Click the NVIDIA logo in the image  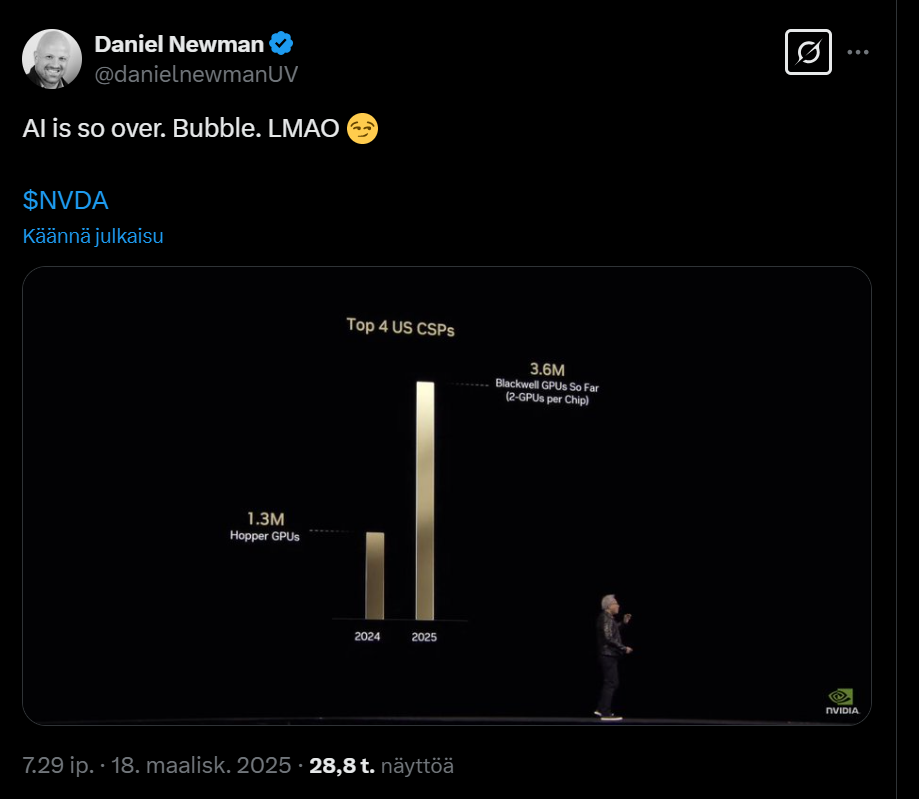(840, 700)
